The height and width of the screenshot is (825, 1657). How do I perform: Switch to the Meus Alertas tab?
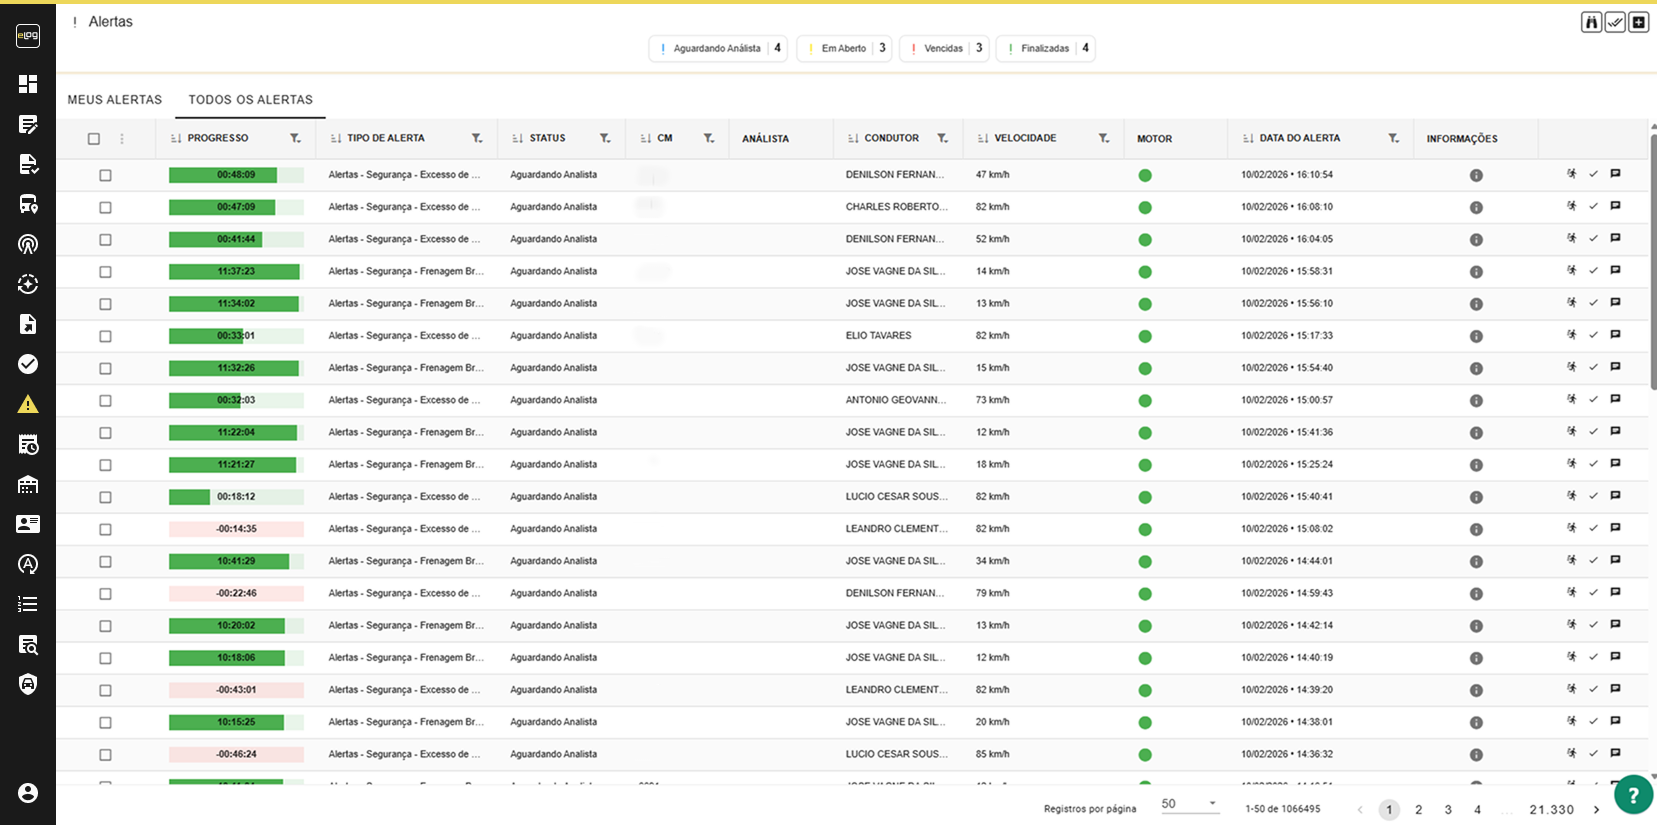coord(115,100)
